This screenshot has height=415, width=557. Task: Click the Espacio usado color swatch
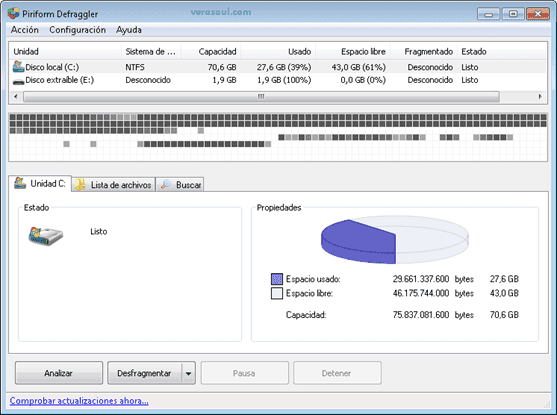click(x=277, y=279)
